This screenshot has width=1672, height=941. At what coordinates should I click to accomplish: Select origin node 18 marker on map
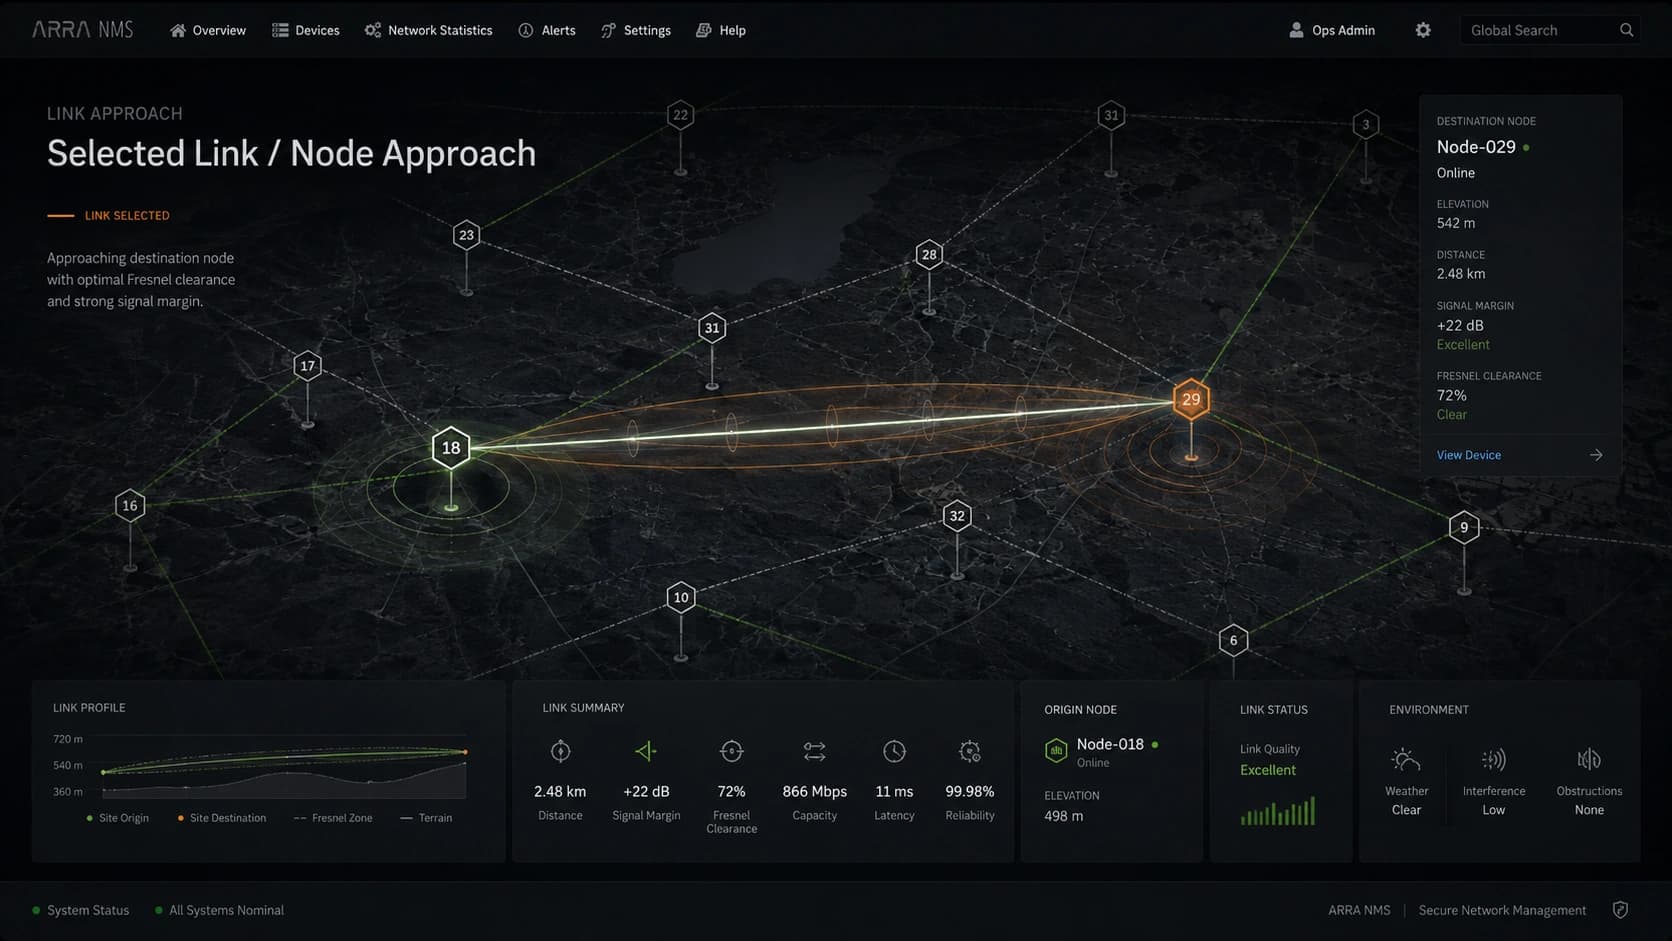point(451,448)
